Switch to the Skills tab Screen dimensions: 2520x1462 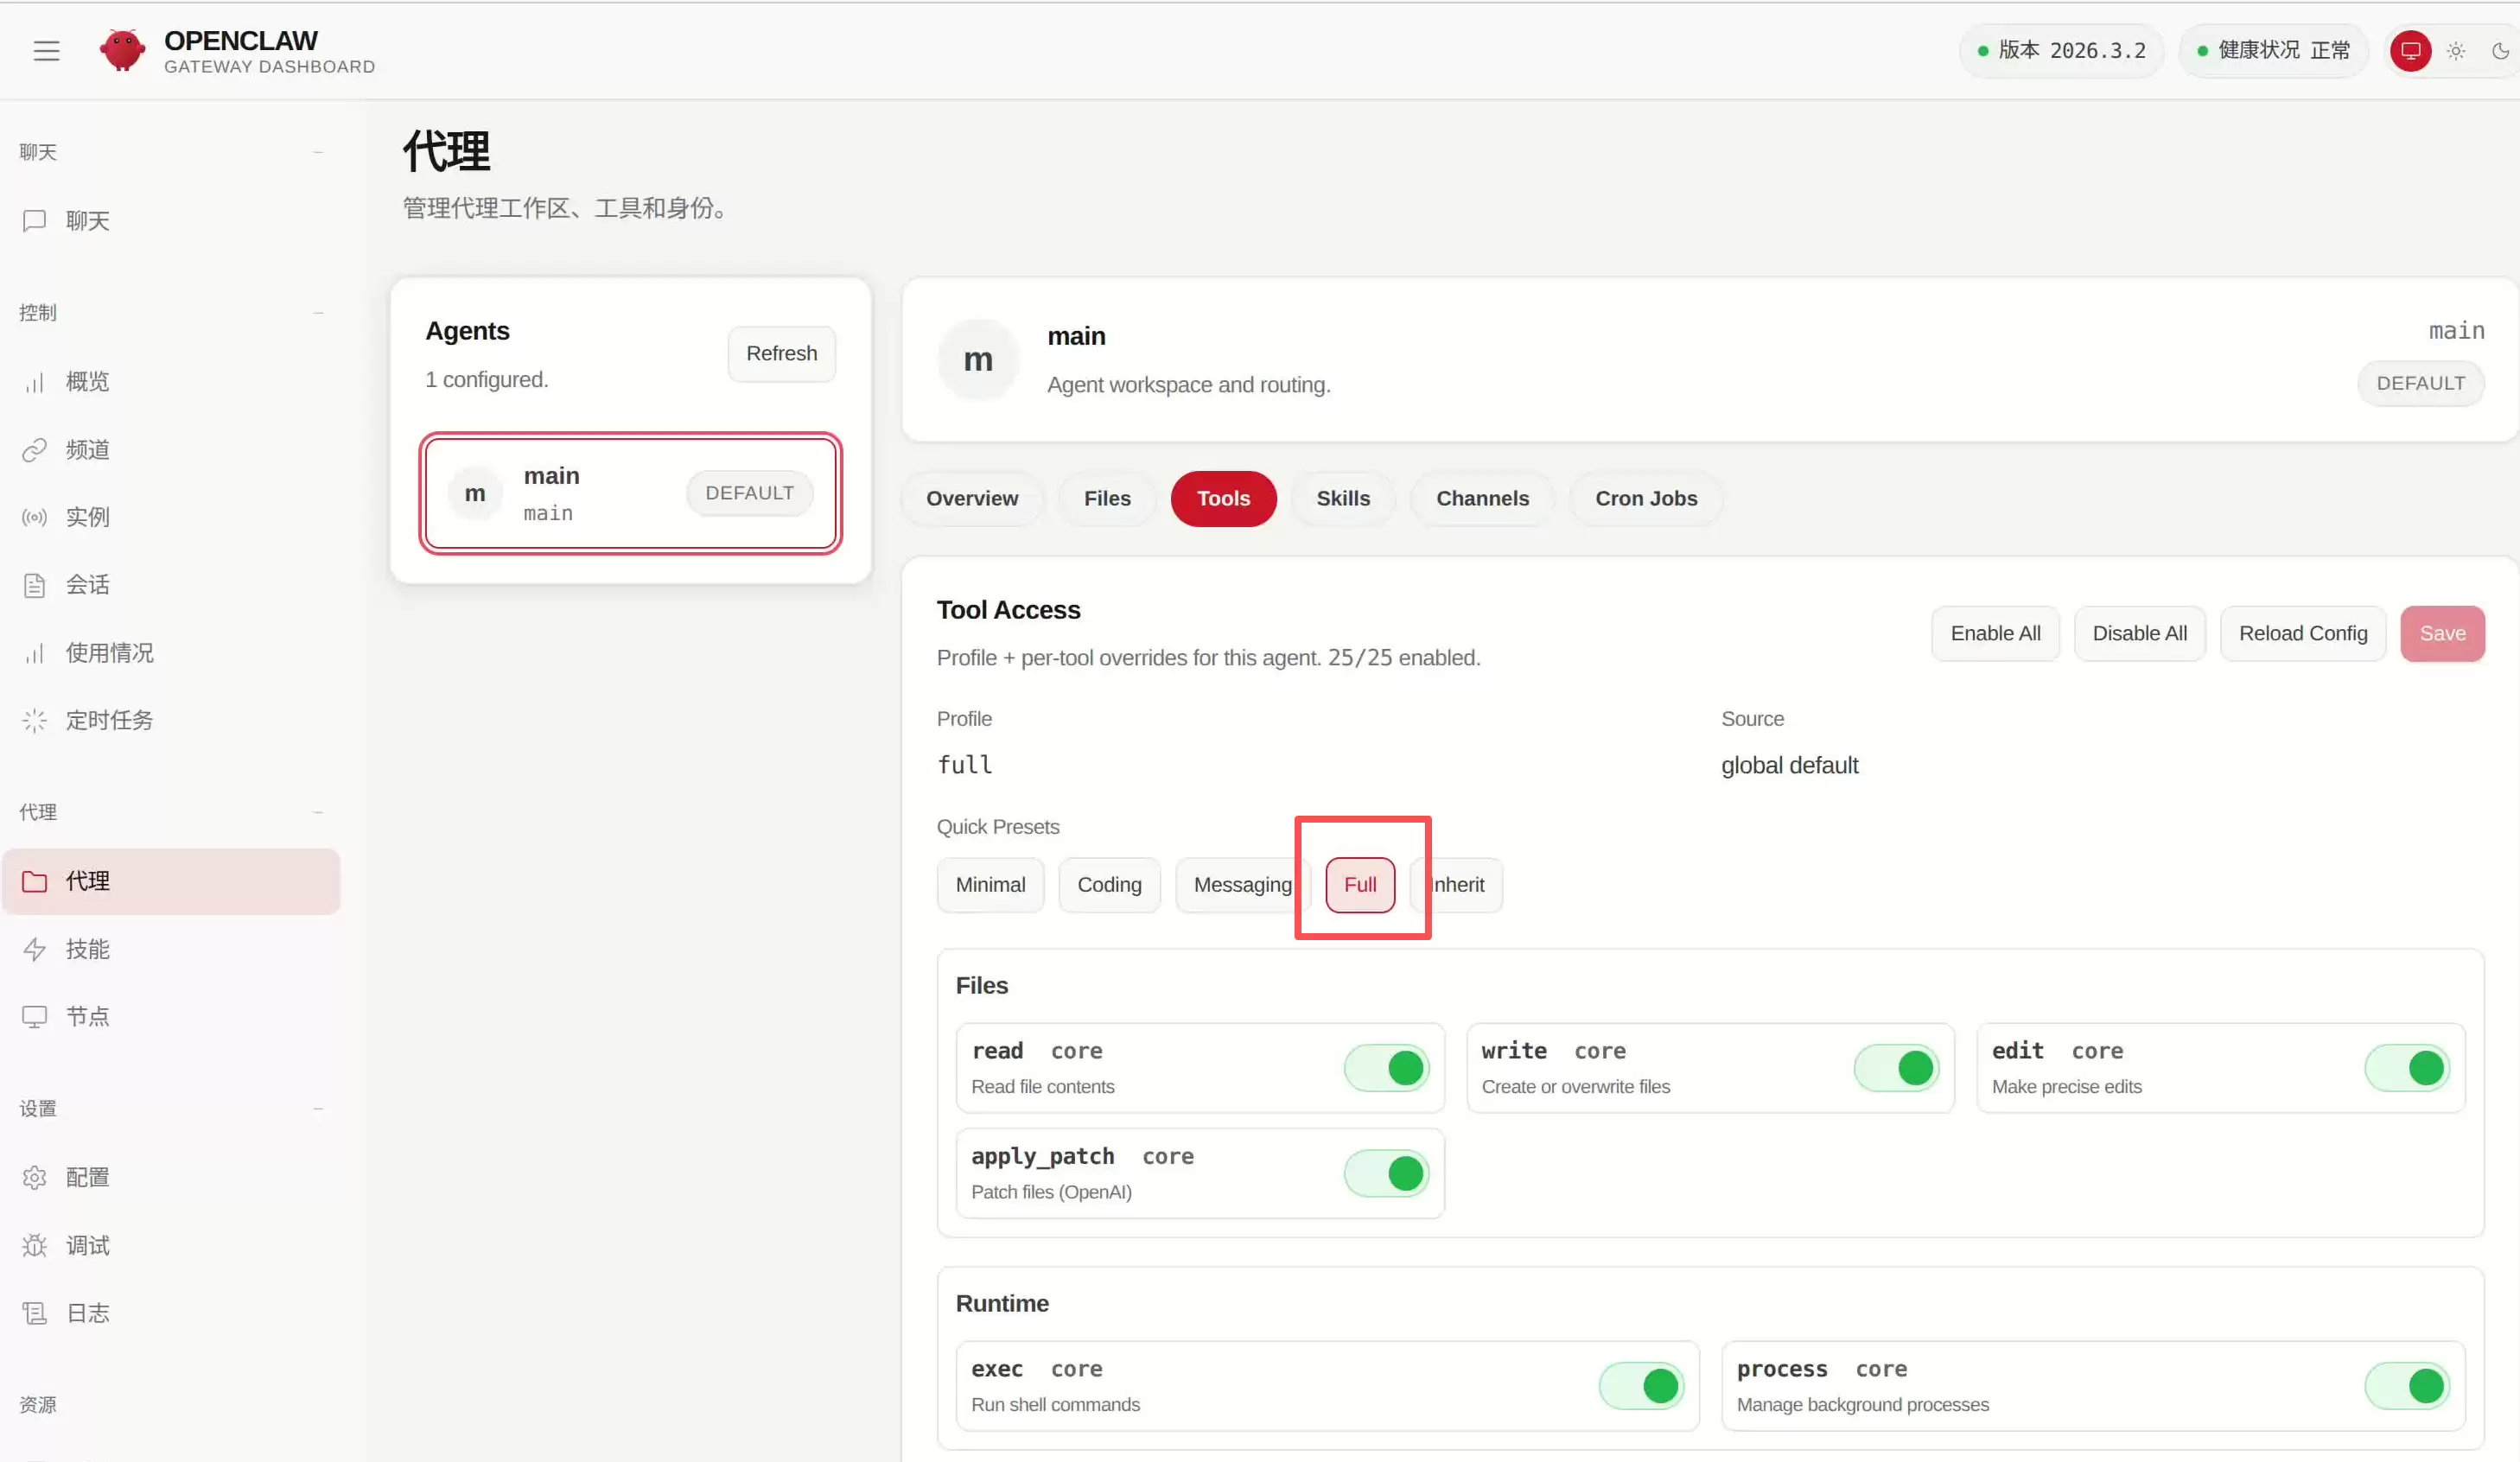click(x=1342, y=498)
